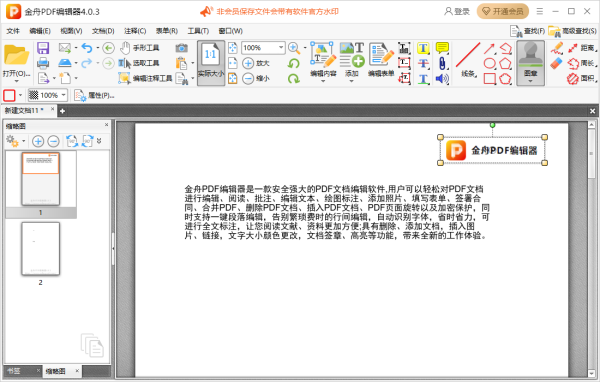The height and width of the screenshot is (382, 600).
Task: Activate the edit annotation tool (编辑注释工具)
Action: coord(145,78)
